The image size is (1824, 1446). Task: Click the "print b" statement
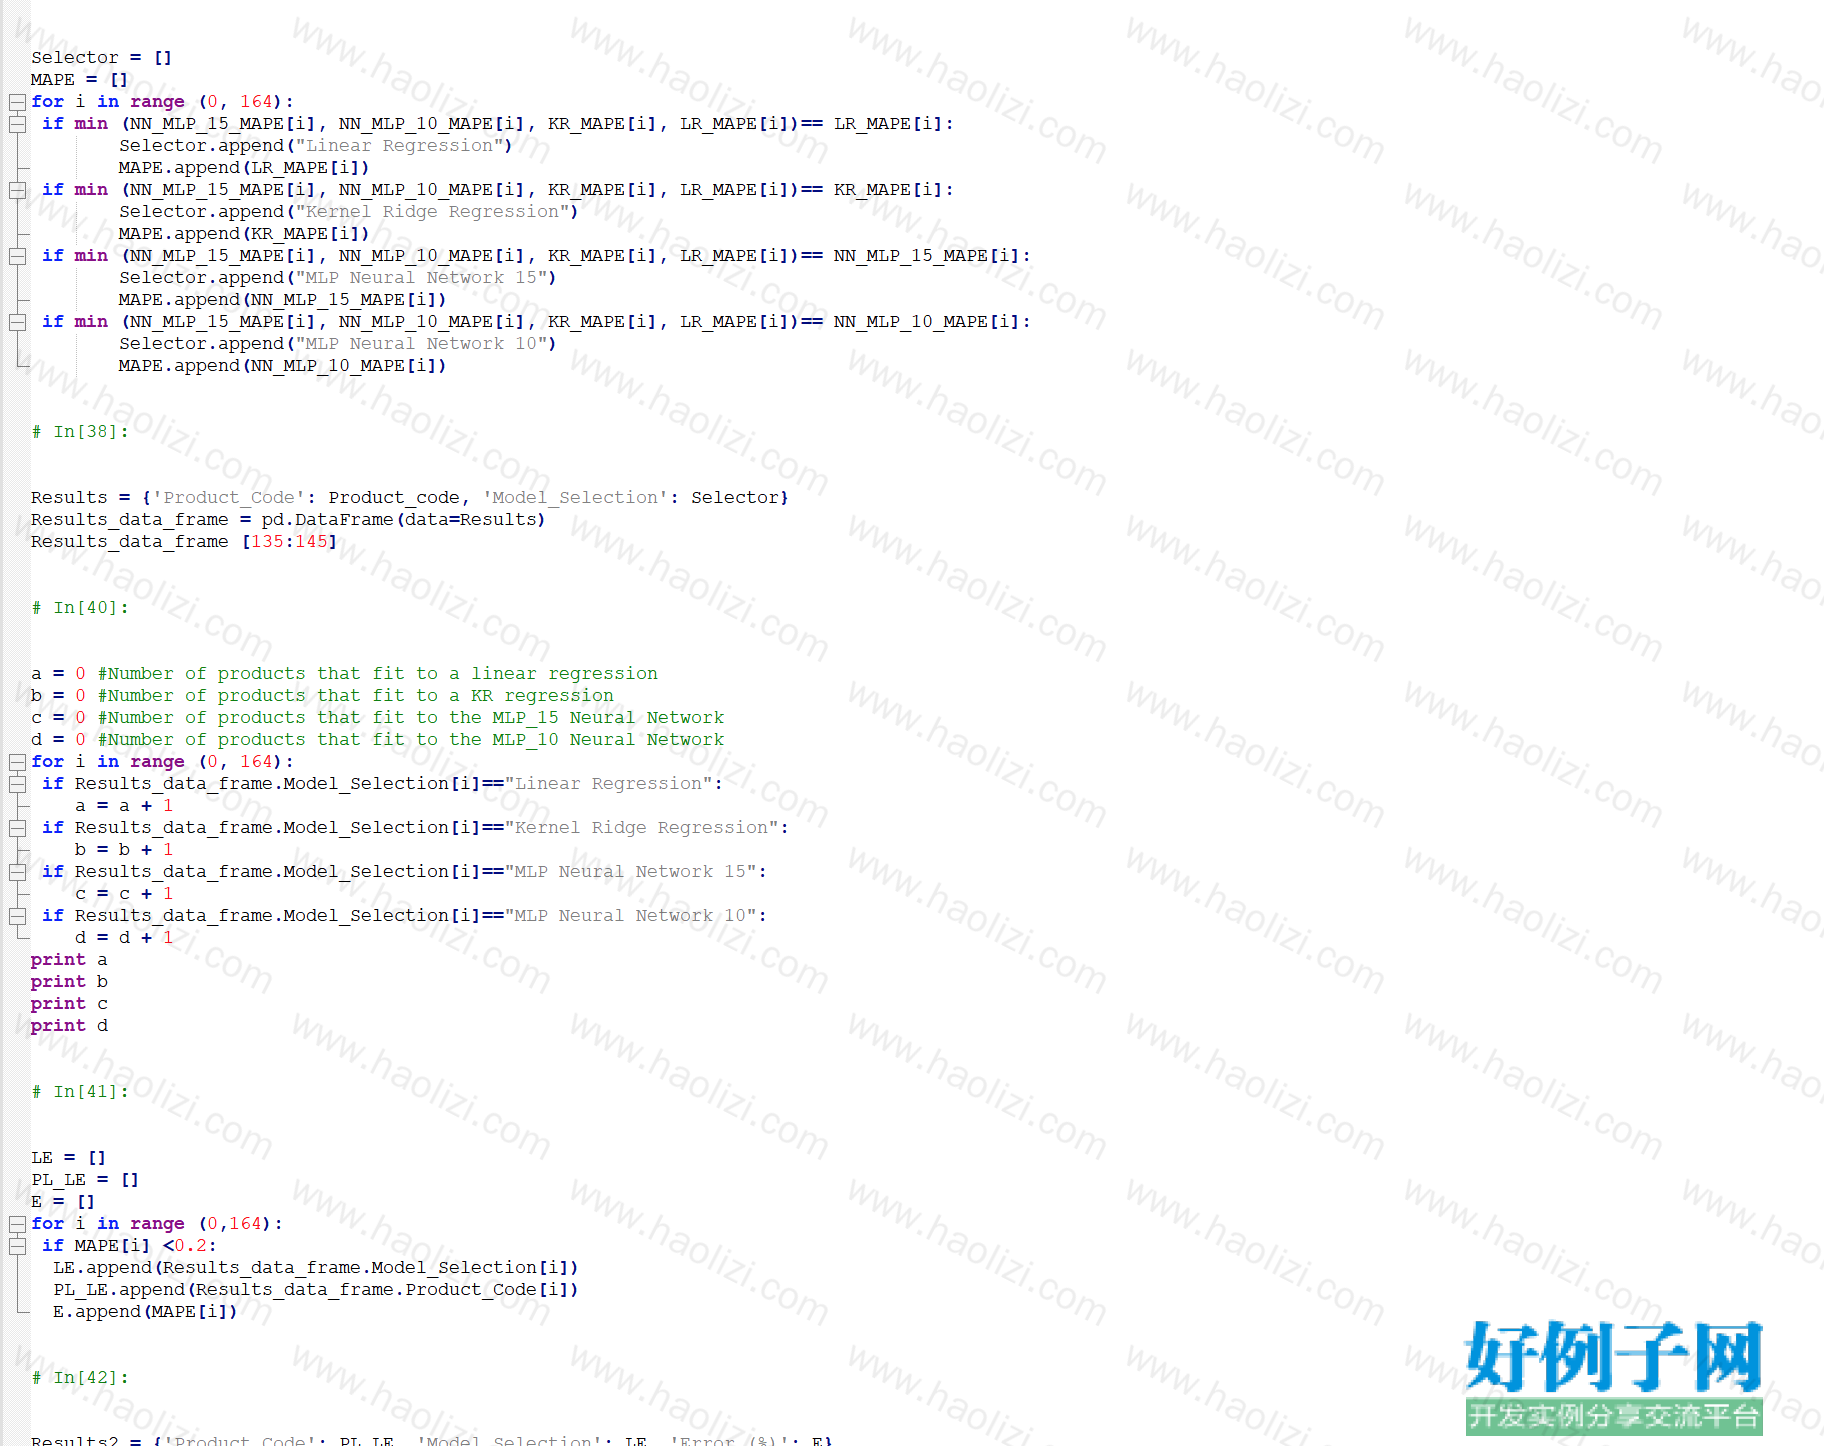pyautogui.click(x=69, y=982)
